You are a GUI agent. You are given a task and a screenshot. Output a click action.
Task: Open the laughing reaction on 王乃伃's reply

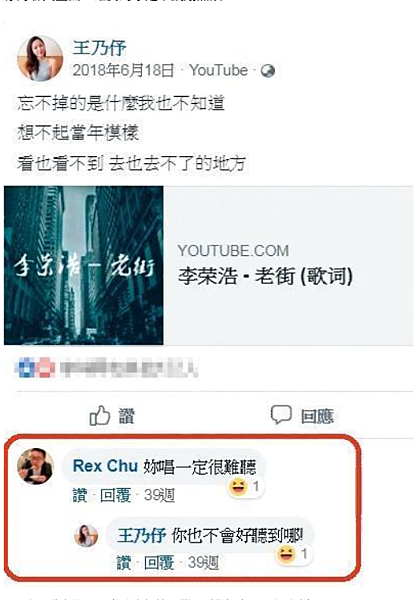[x=294, y=554]
